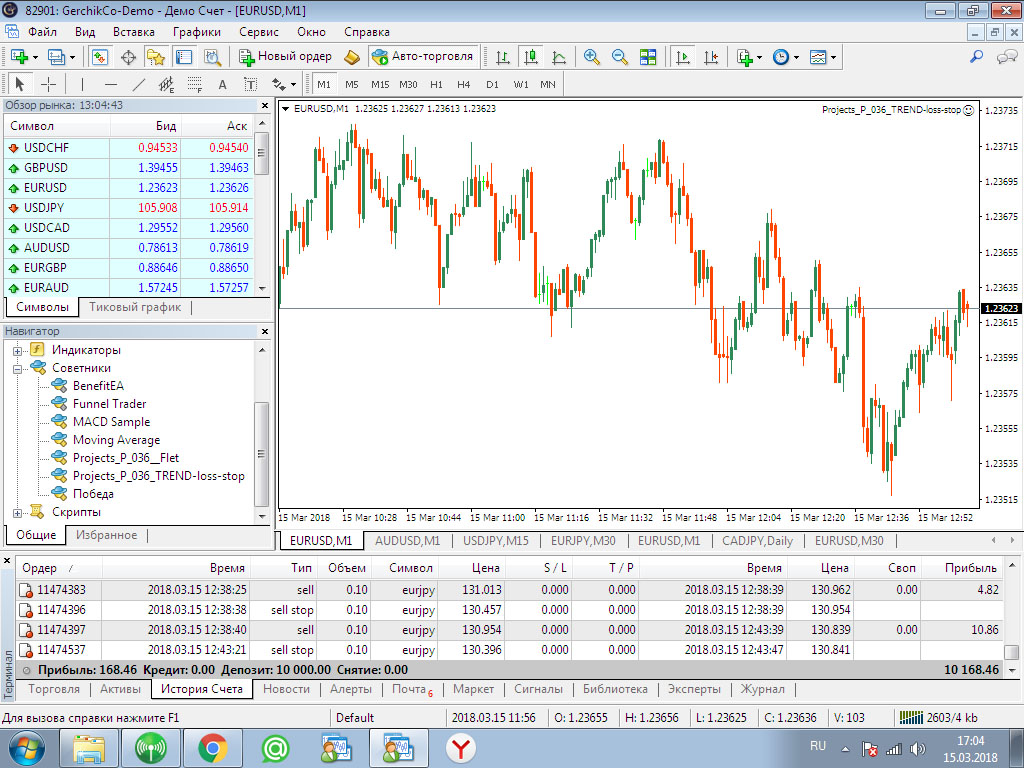Select the Text 'A' drawing tool
Screen dimensions: 1024x768
tap(222, 84)
